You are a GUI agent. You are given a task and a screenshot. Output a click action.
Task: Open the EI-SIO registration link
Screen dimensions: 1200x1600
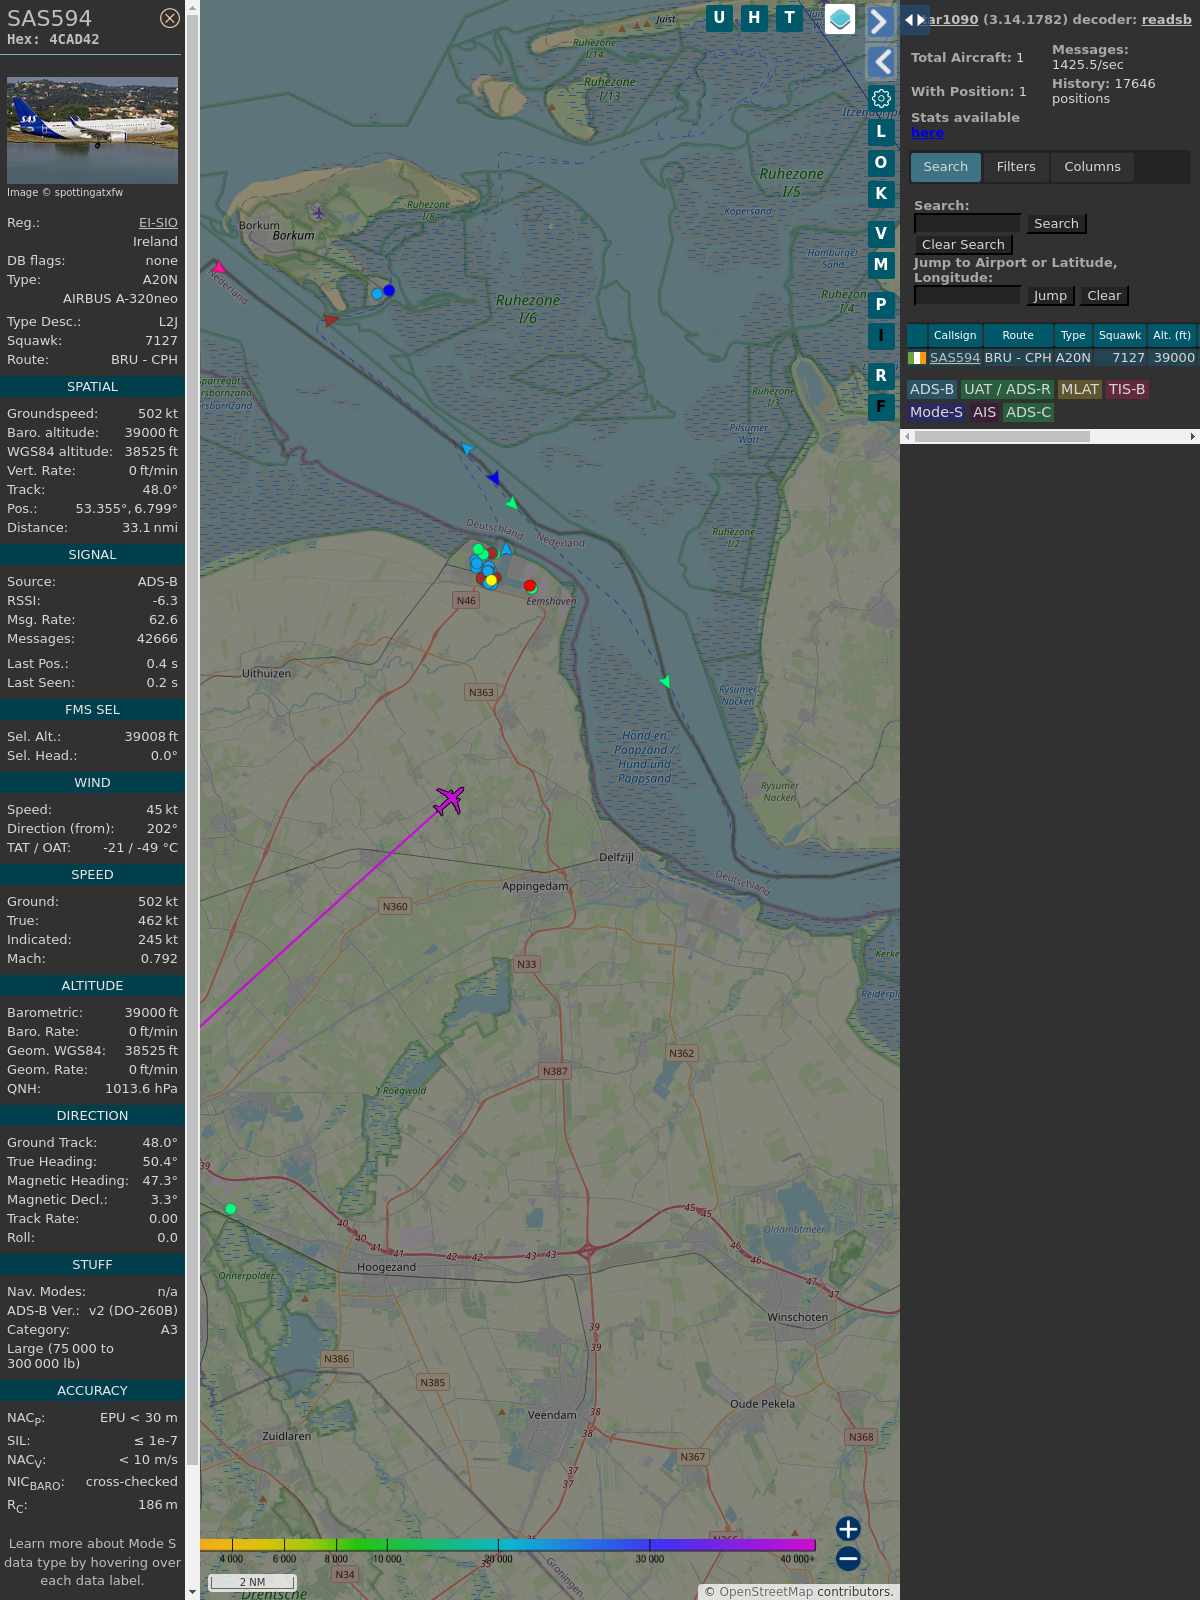[158, 223]
